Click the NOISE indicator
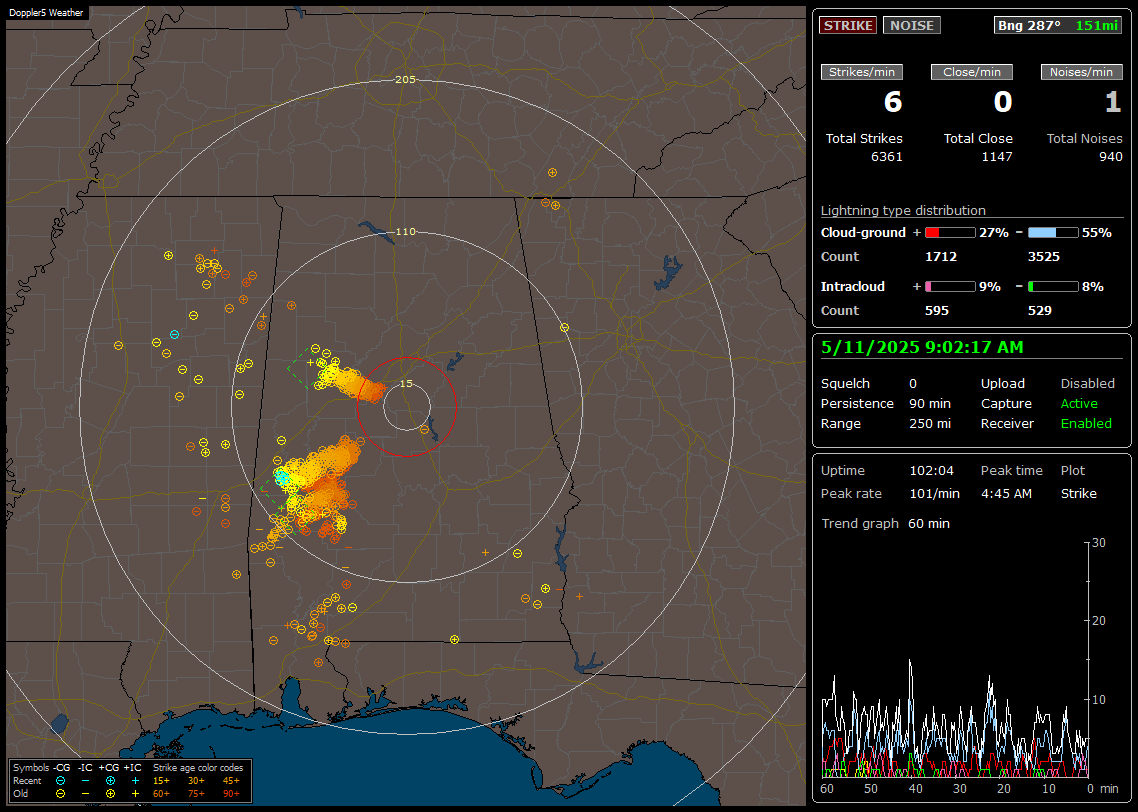 pyautogui.click(x=912, y=25)
